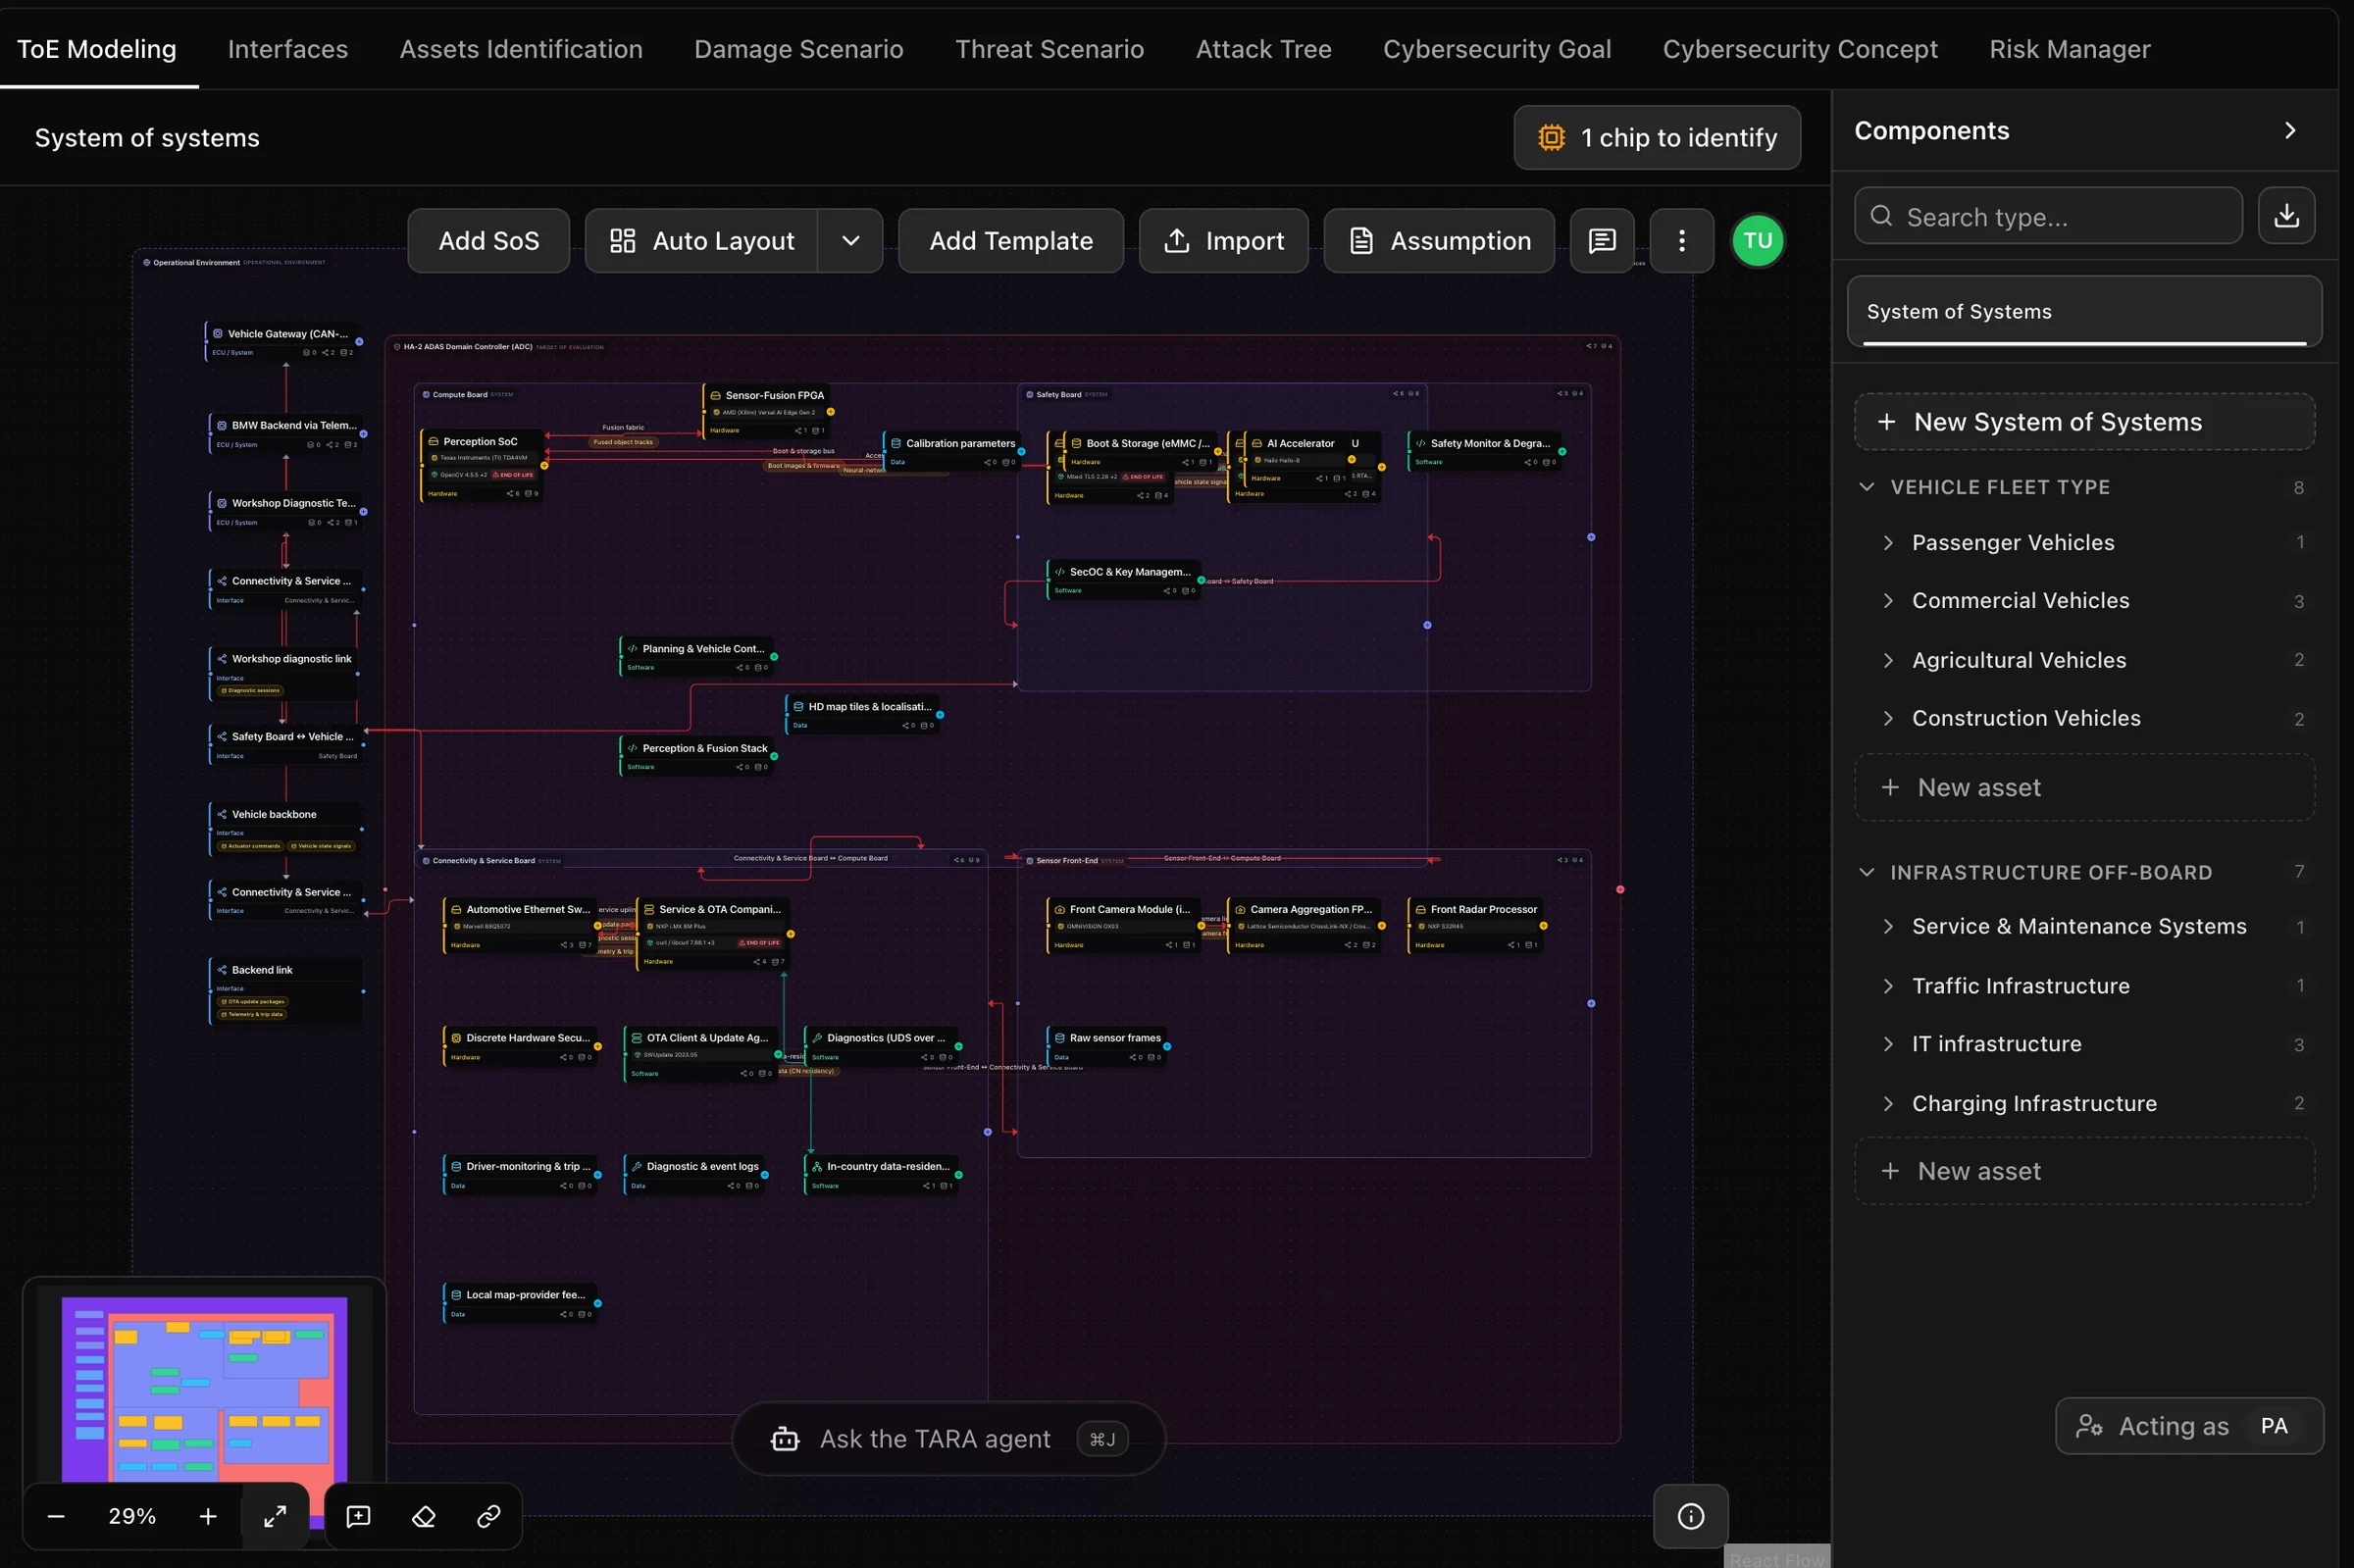Click the link tool icon
2354x1568 pixels.
(x=489, y=1516)
